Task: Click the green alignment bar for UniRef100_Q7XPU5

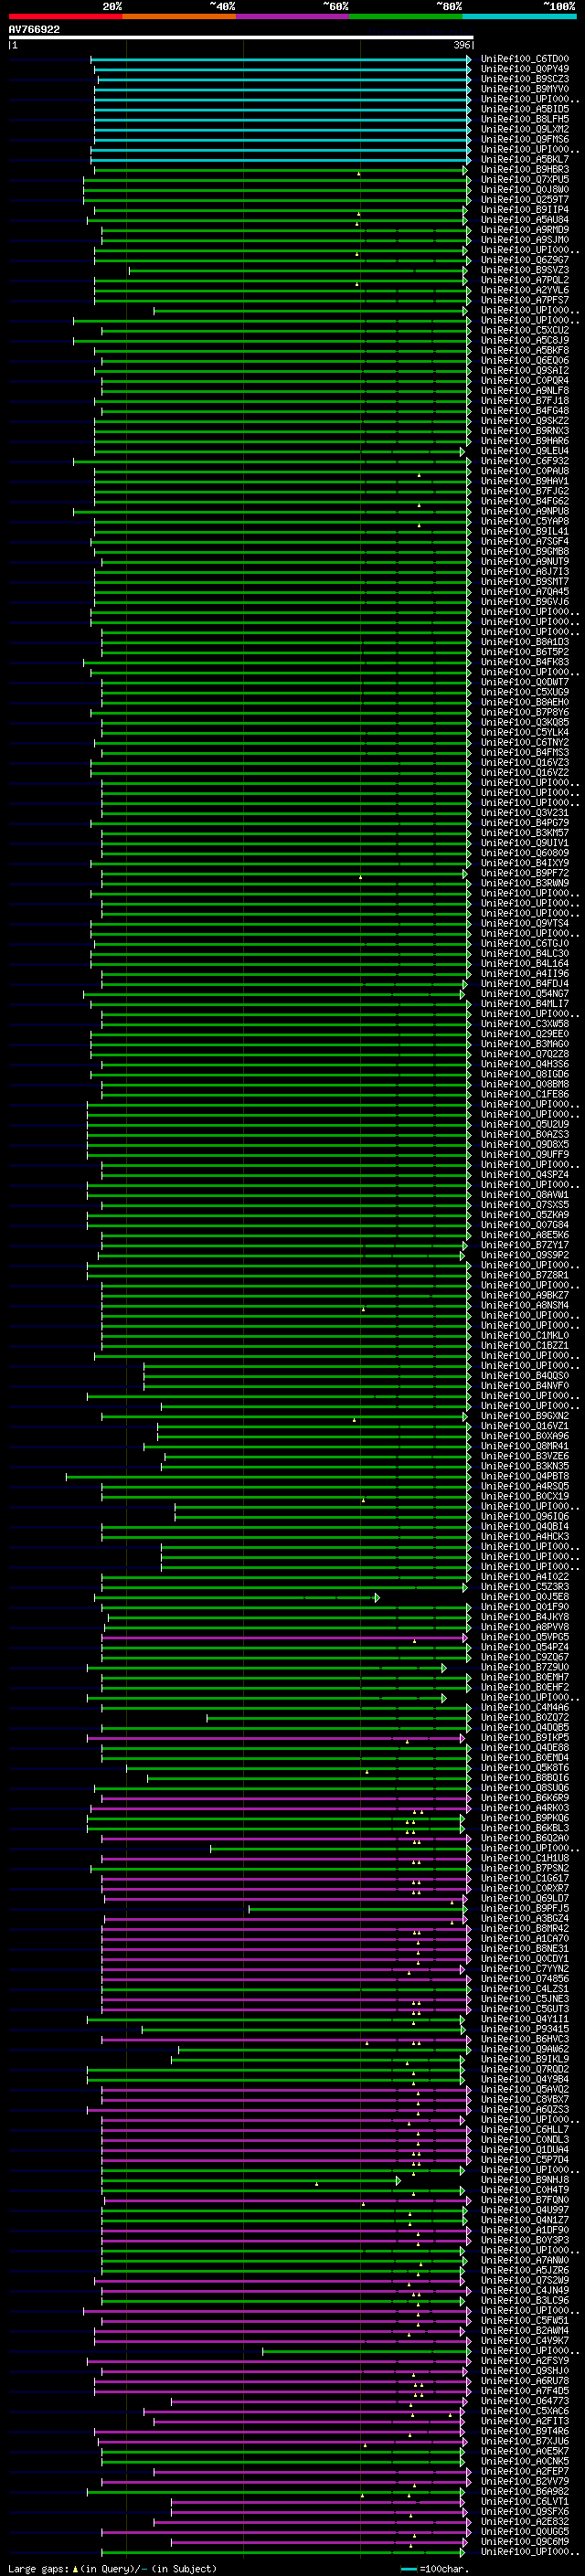Action: pyautogui.click(x=277, y=180)
